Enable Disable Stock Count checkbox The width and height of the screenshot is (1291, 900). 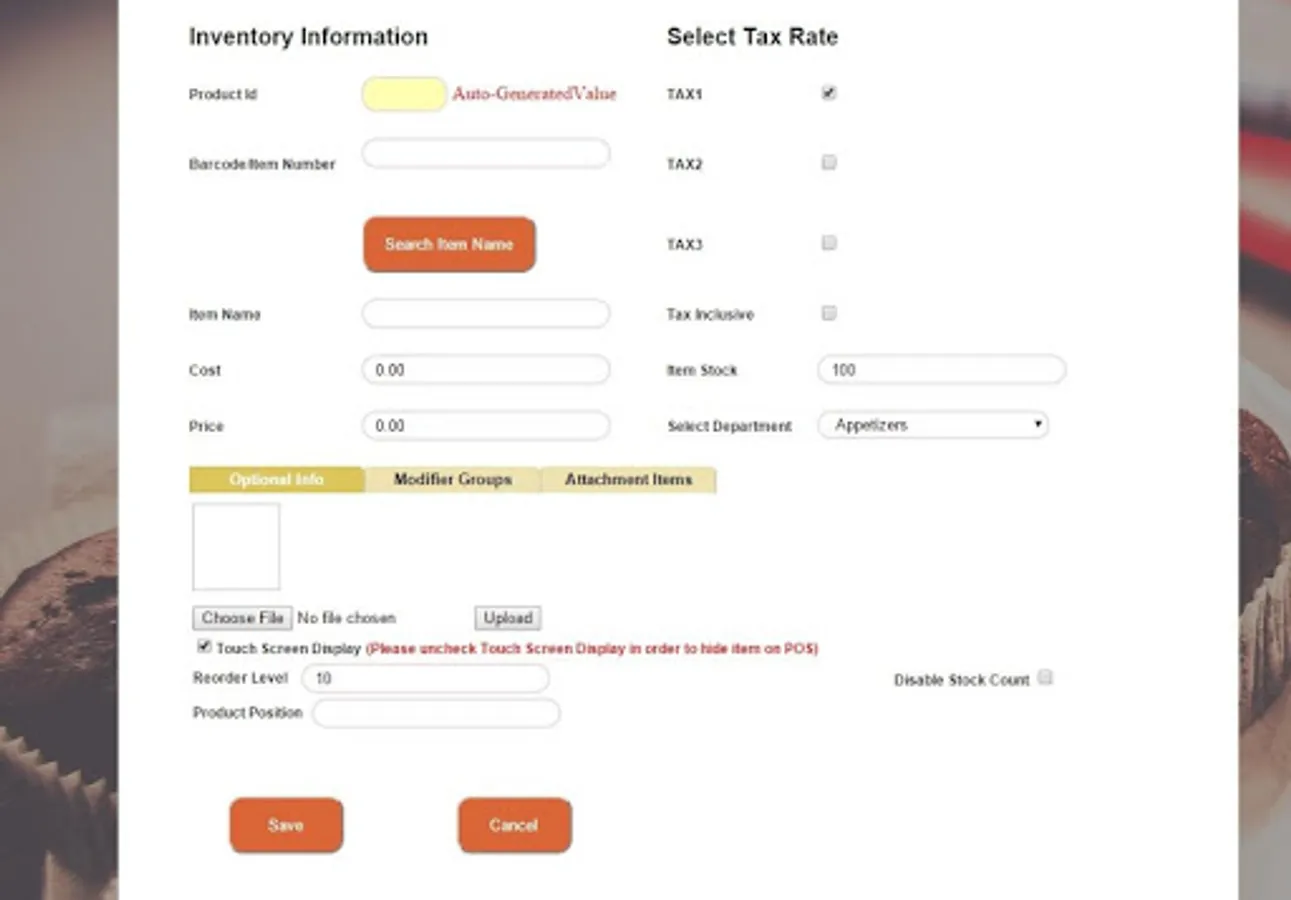1045,678
